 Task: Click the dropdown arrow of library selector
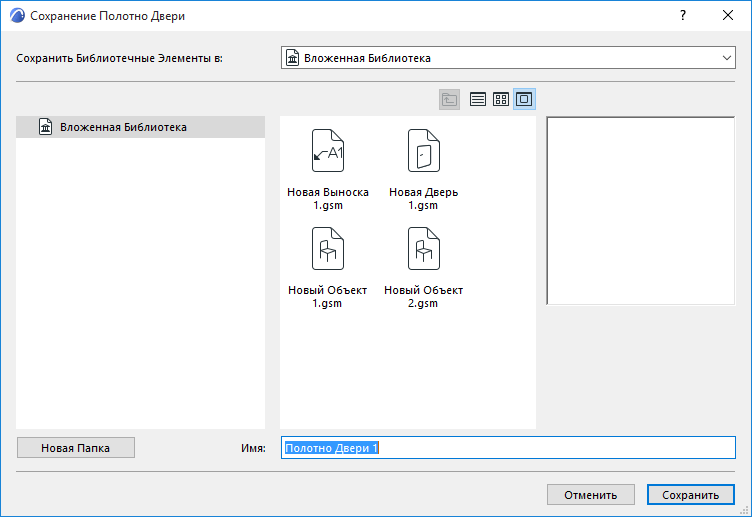727,58
